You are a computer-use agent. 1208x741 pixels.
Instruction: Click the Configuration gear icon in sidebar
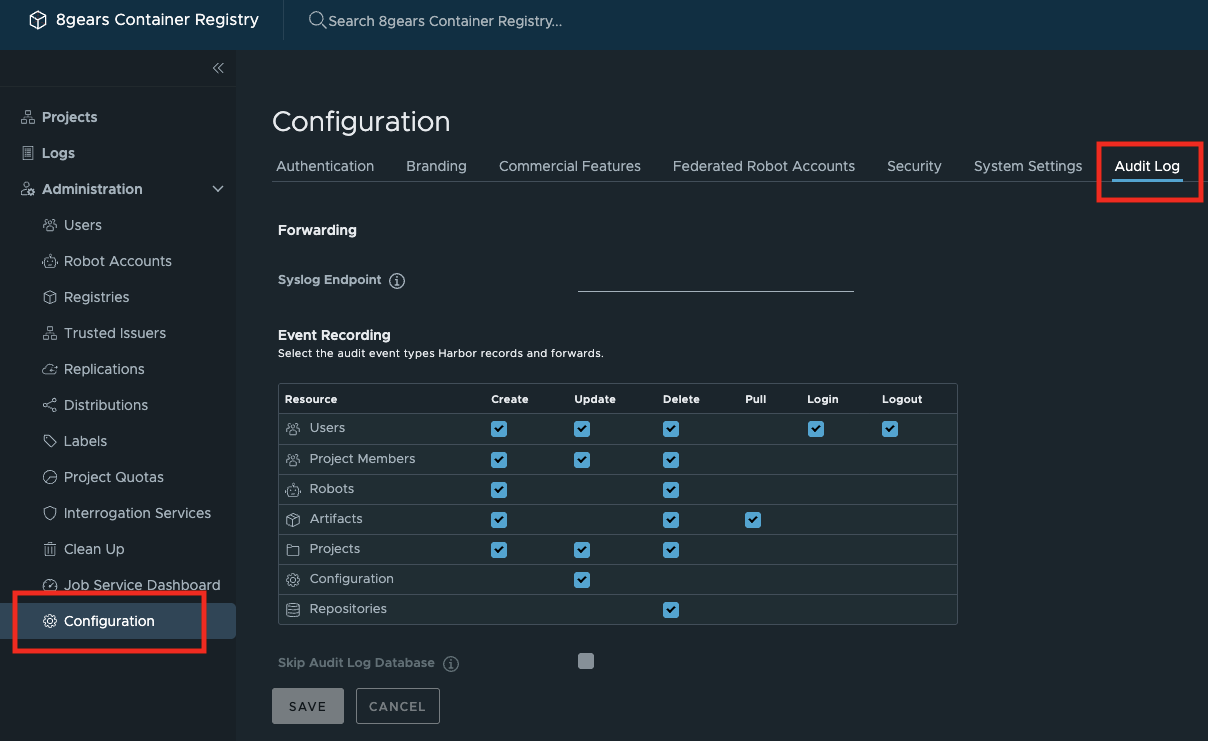(50, 621)
